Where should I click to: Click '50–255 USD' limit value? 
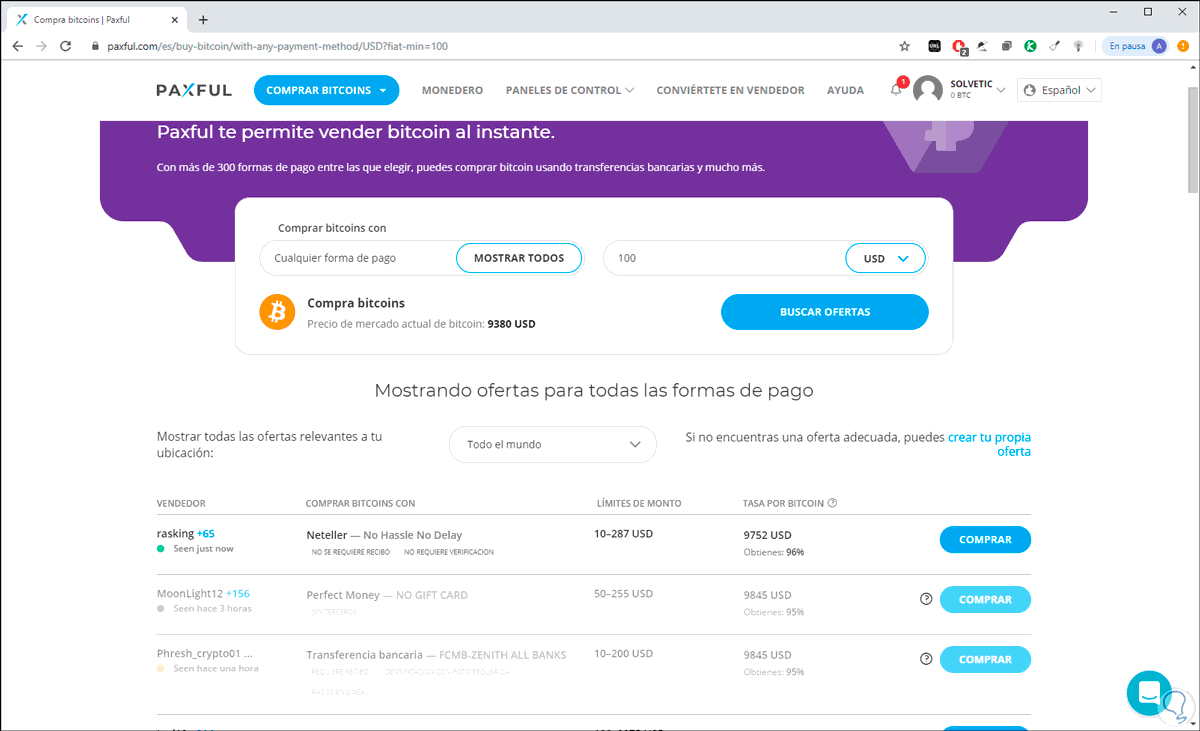point(623,594)
